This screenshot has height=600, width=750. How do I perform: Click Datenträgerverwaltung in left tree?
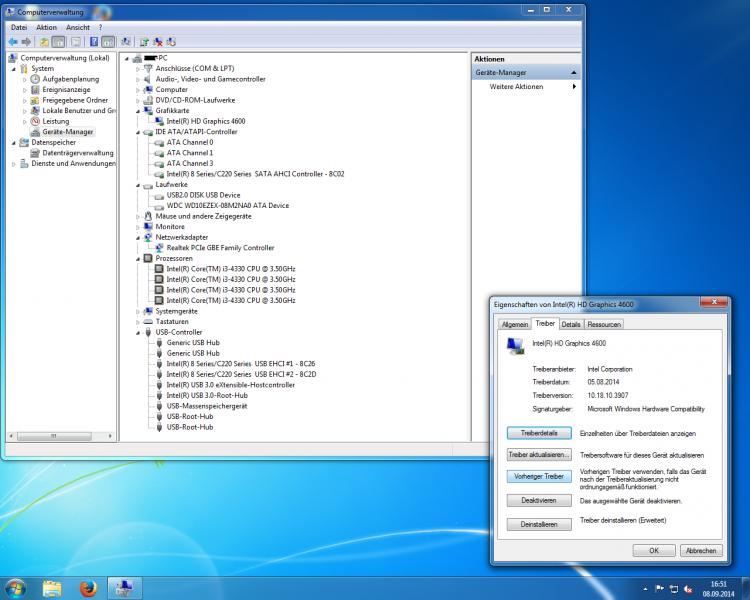coord(77,153)
